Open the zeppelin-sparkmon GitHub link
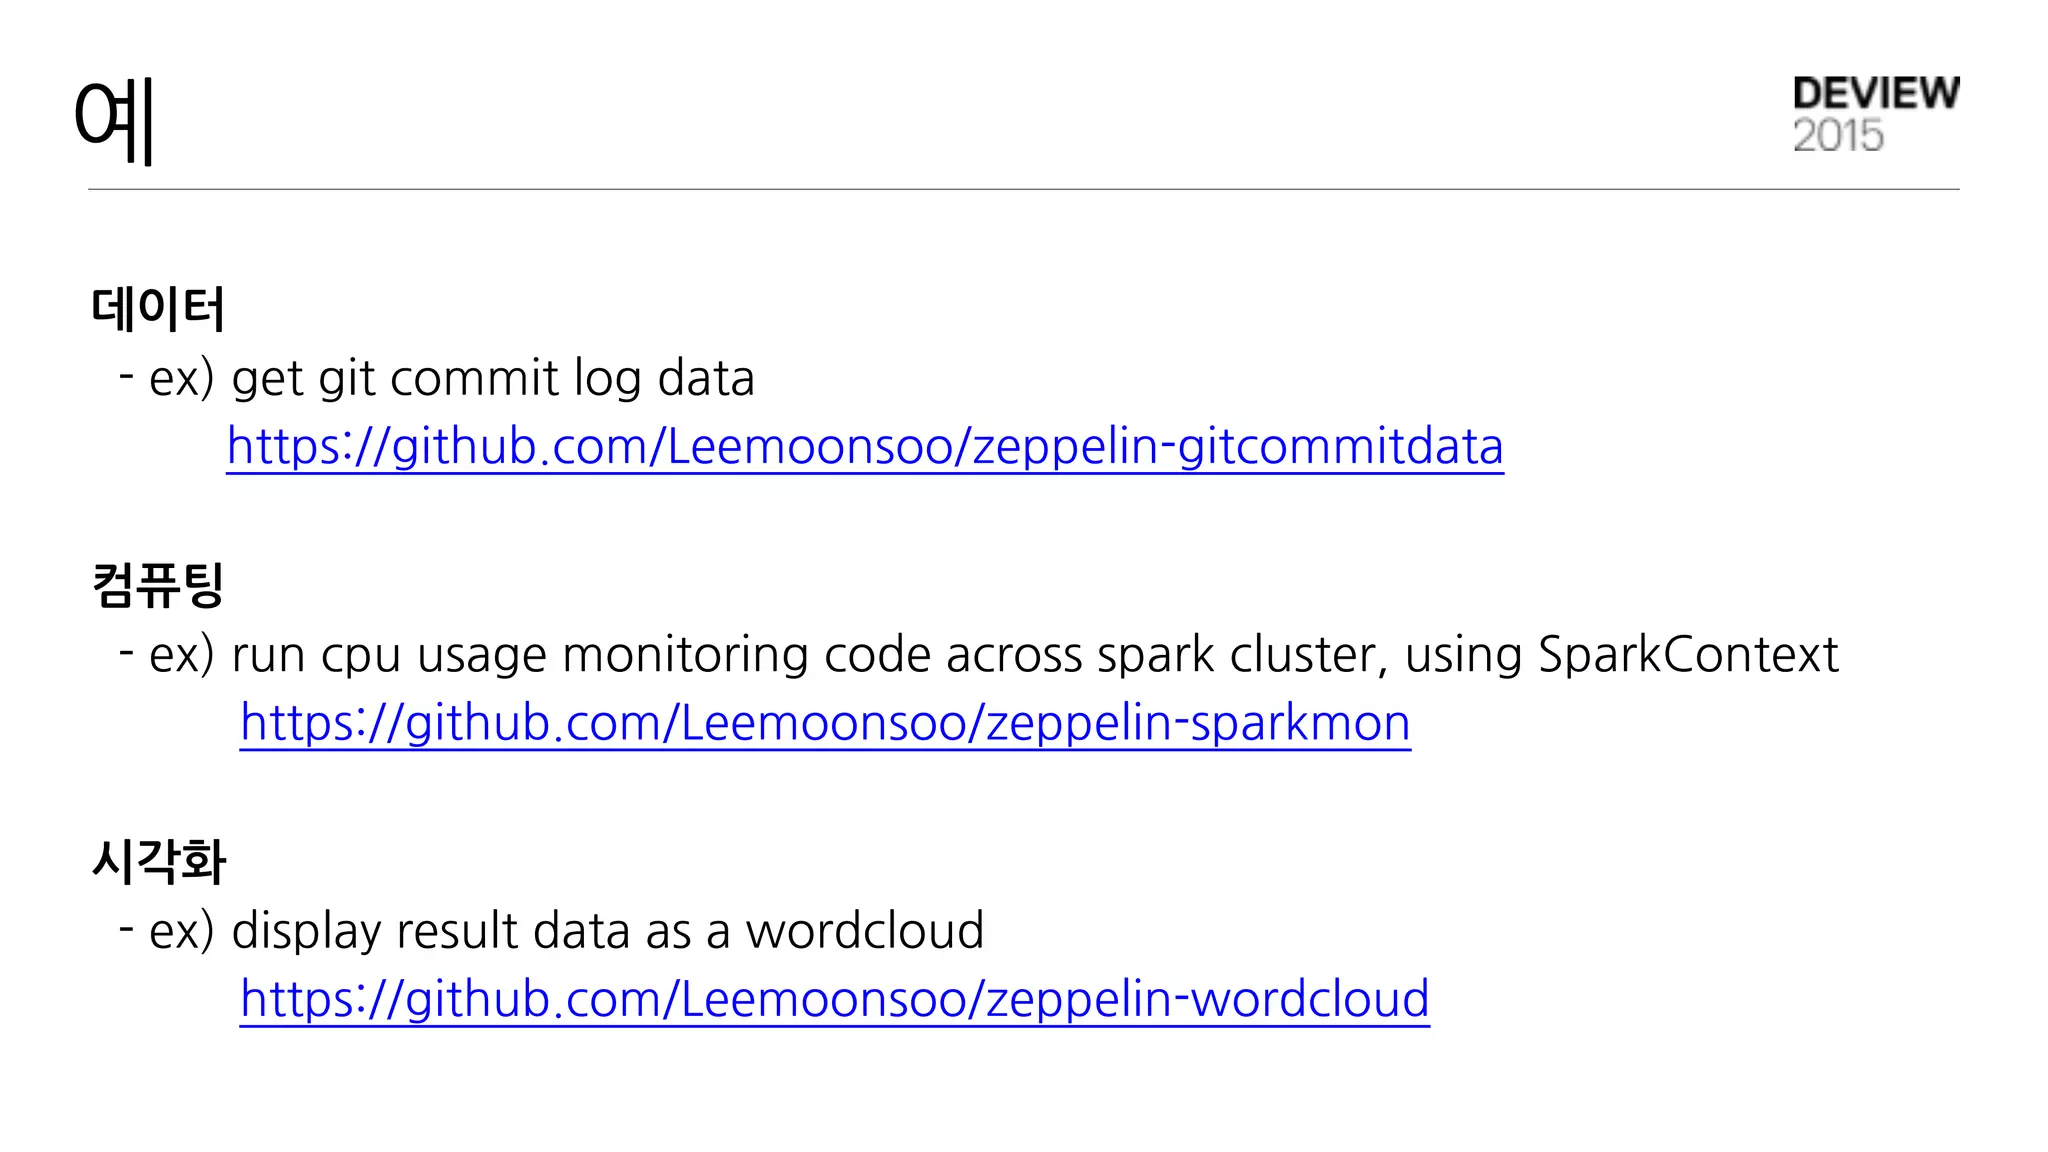This screenshot has width=2048, height=1152. [825, 722]
